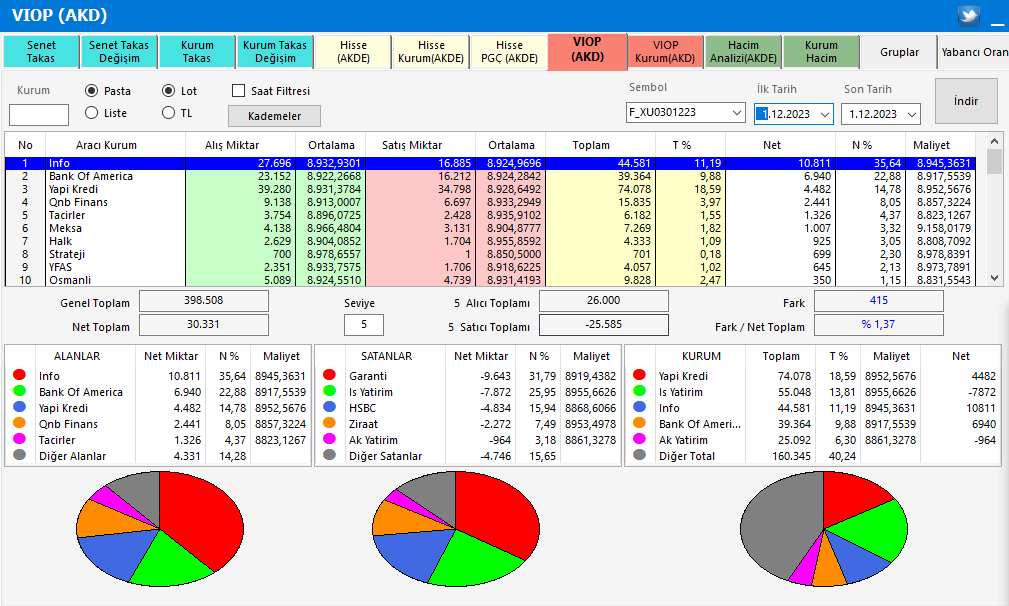
Task: Switch to the Hisse (AKDE) tab
Action: click(353, 51)
